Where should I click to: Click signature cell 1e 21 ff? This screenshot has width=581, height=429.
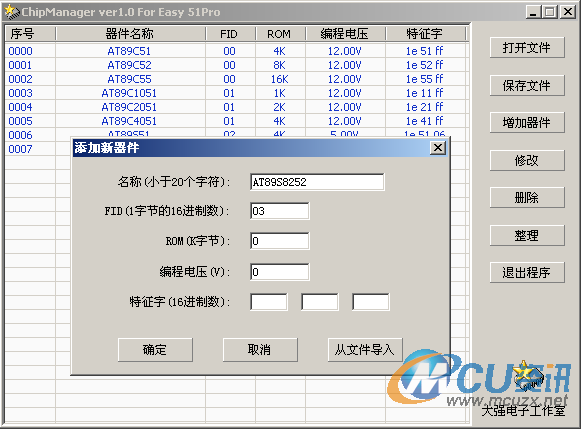click(x=424, y=107)
